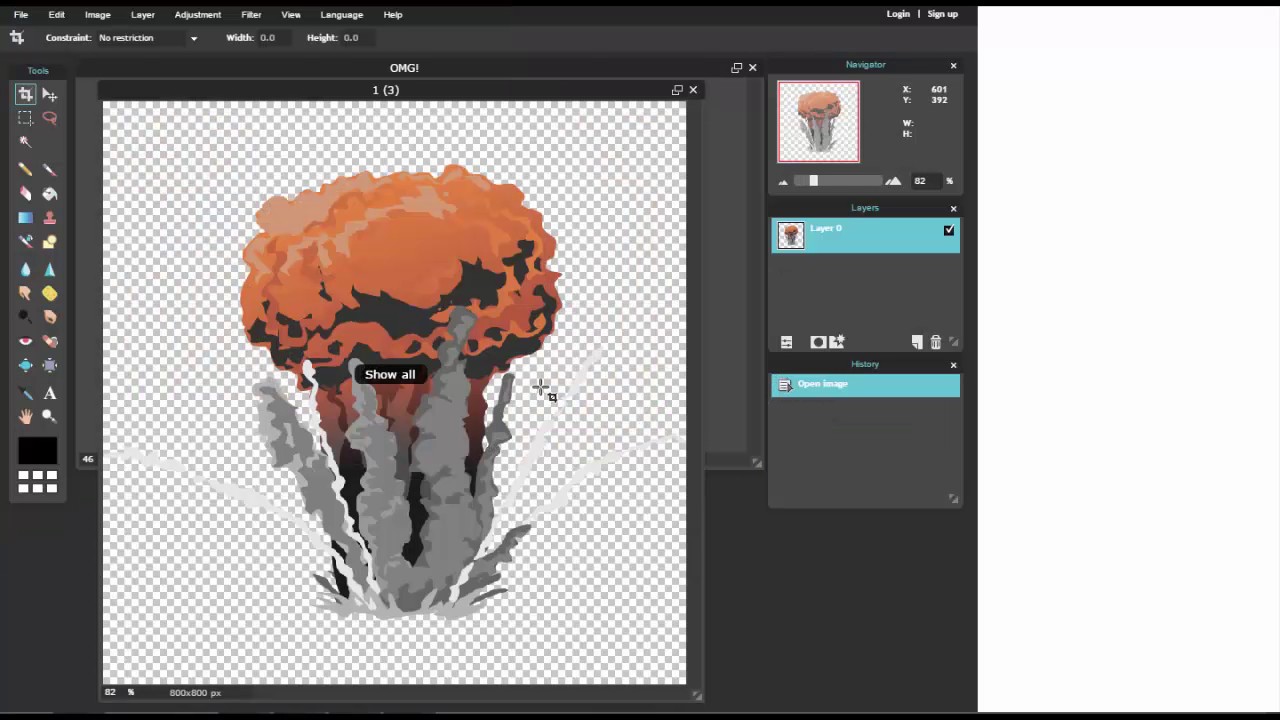
Task: Select the Lasso tool
Action: point(50,118)
